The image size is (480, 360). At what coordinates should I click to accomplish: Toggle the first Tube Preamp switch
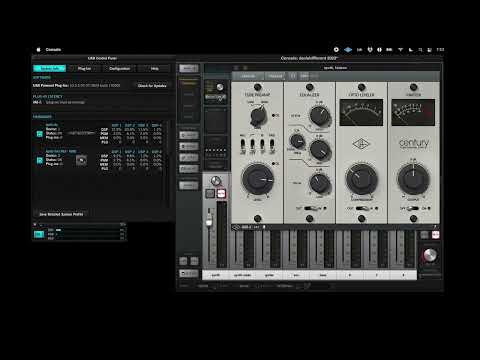click(x=243, y=145)
